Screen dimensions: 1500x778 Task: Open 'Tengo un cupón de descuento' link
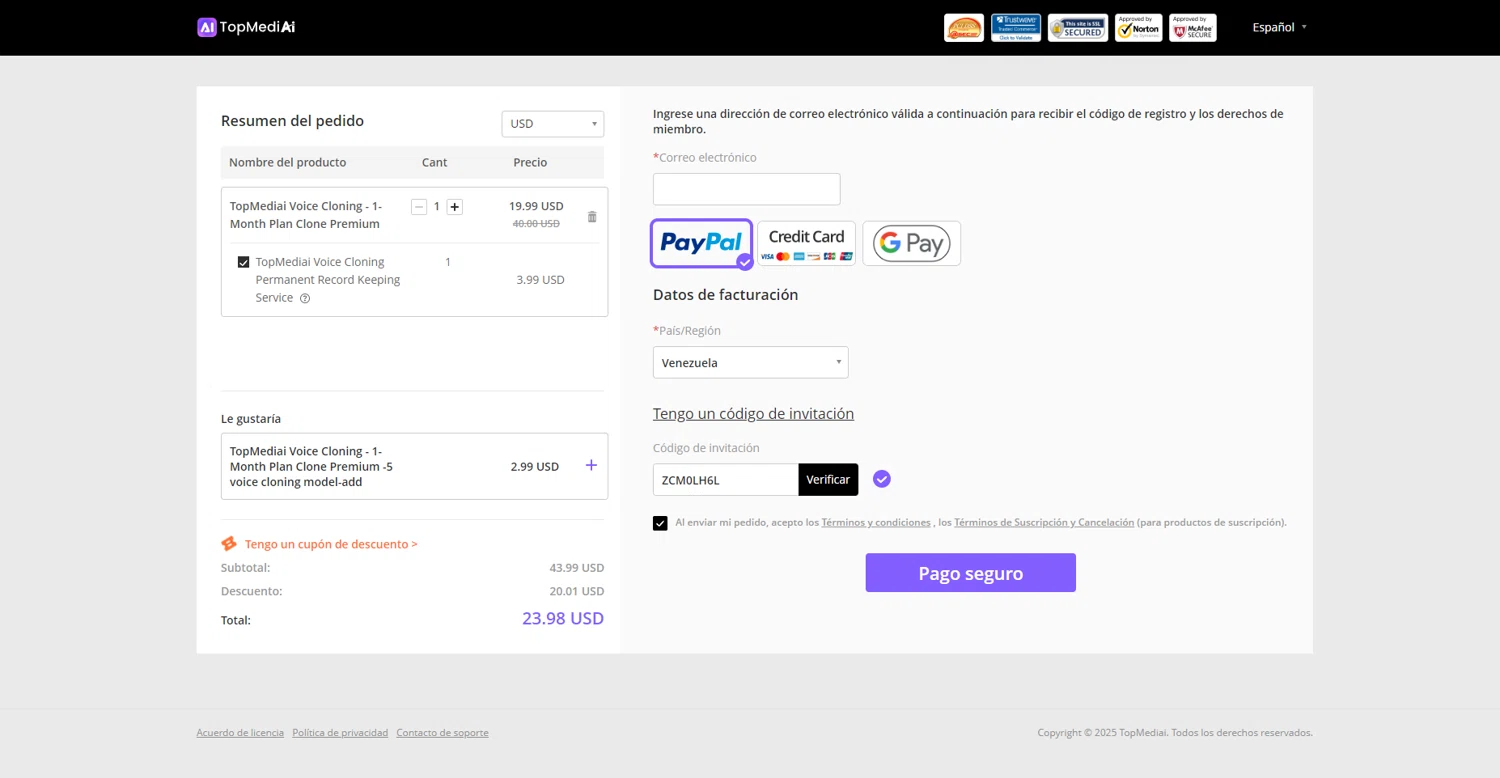[x=331, y=544]
